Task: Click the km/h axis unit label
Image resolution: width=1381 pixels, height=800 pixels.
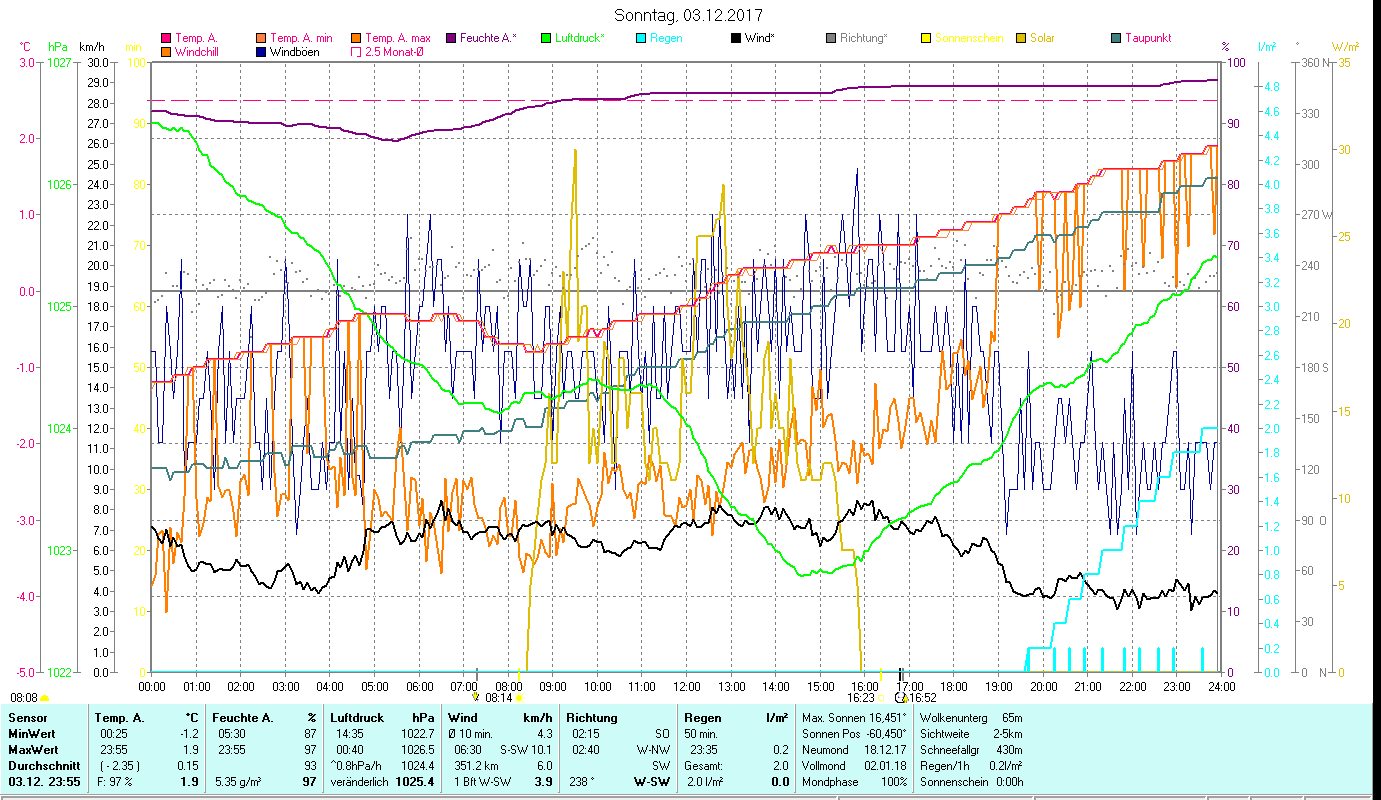Action: coord(91,47)
